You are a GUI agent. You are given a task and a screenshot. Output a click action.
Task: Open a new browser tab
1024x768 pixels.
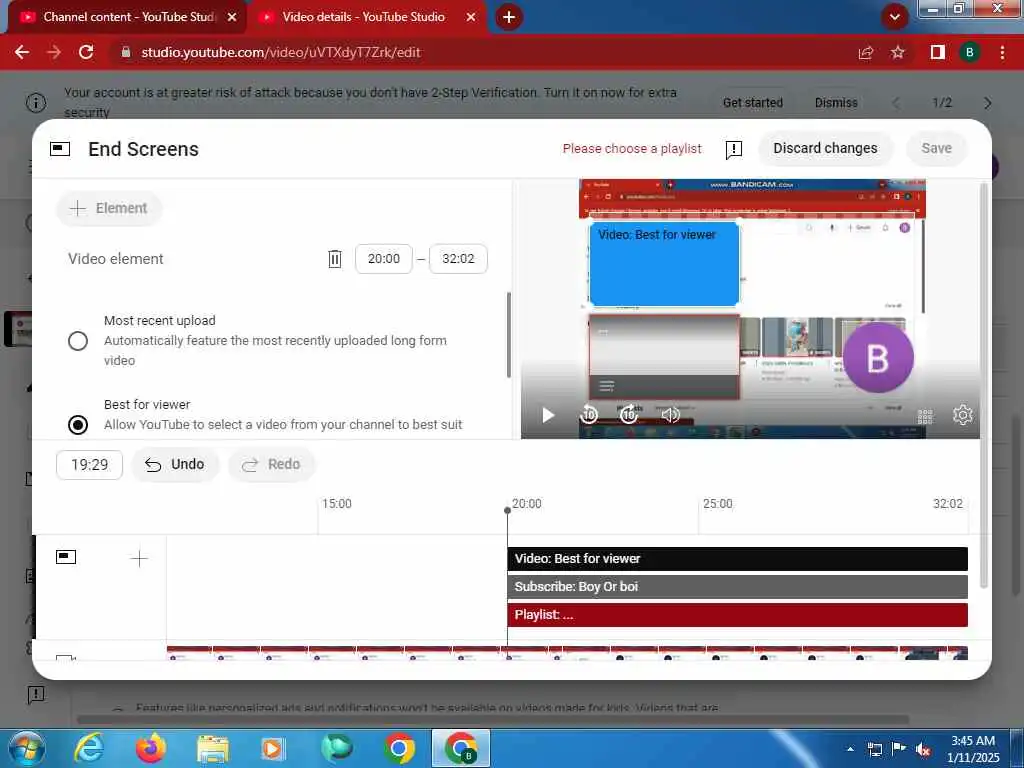[x=509, y=17]
